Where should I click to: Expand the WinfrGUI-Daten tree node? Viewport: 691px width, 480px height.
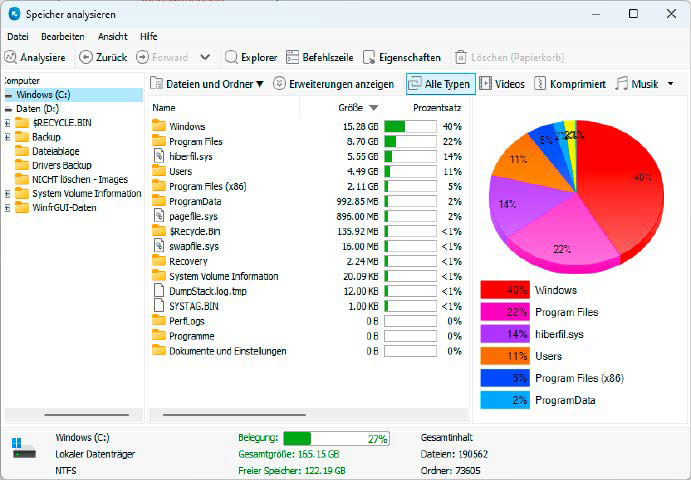tap(7, 208)
